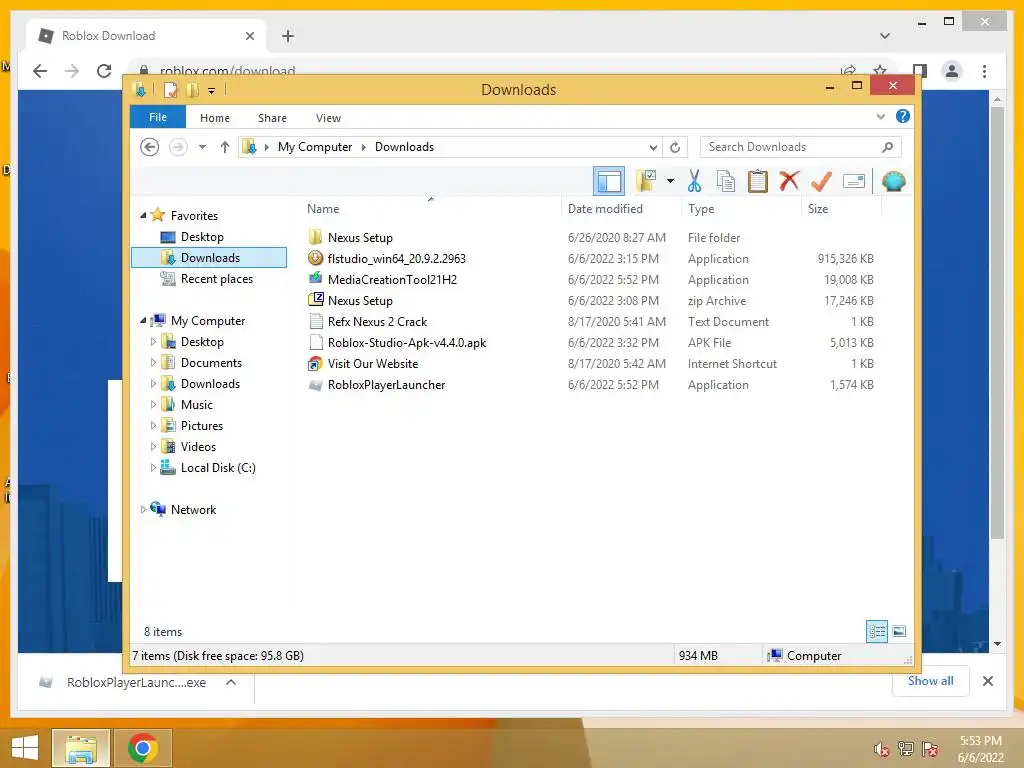
Task: Open RobloxPlayerLauncher download options chevron in Chrome
Action: point(231,682)
